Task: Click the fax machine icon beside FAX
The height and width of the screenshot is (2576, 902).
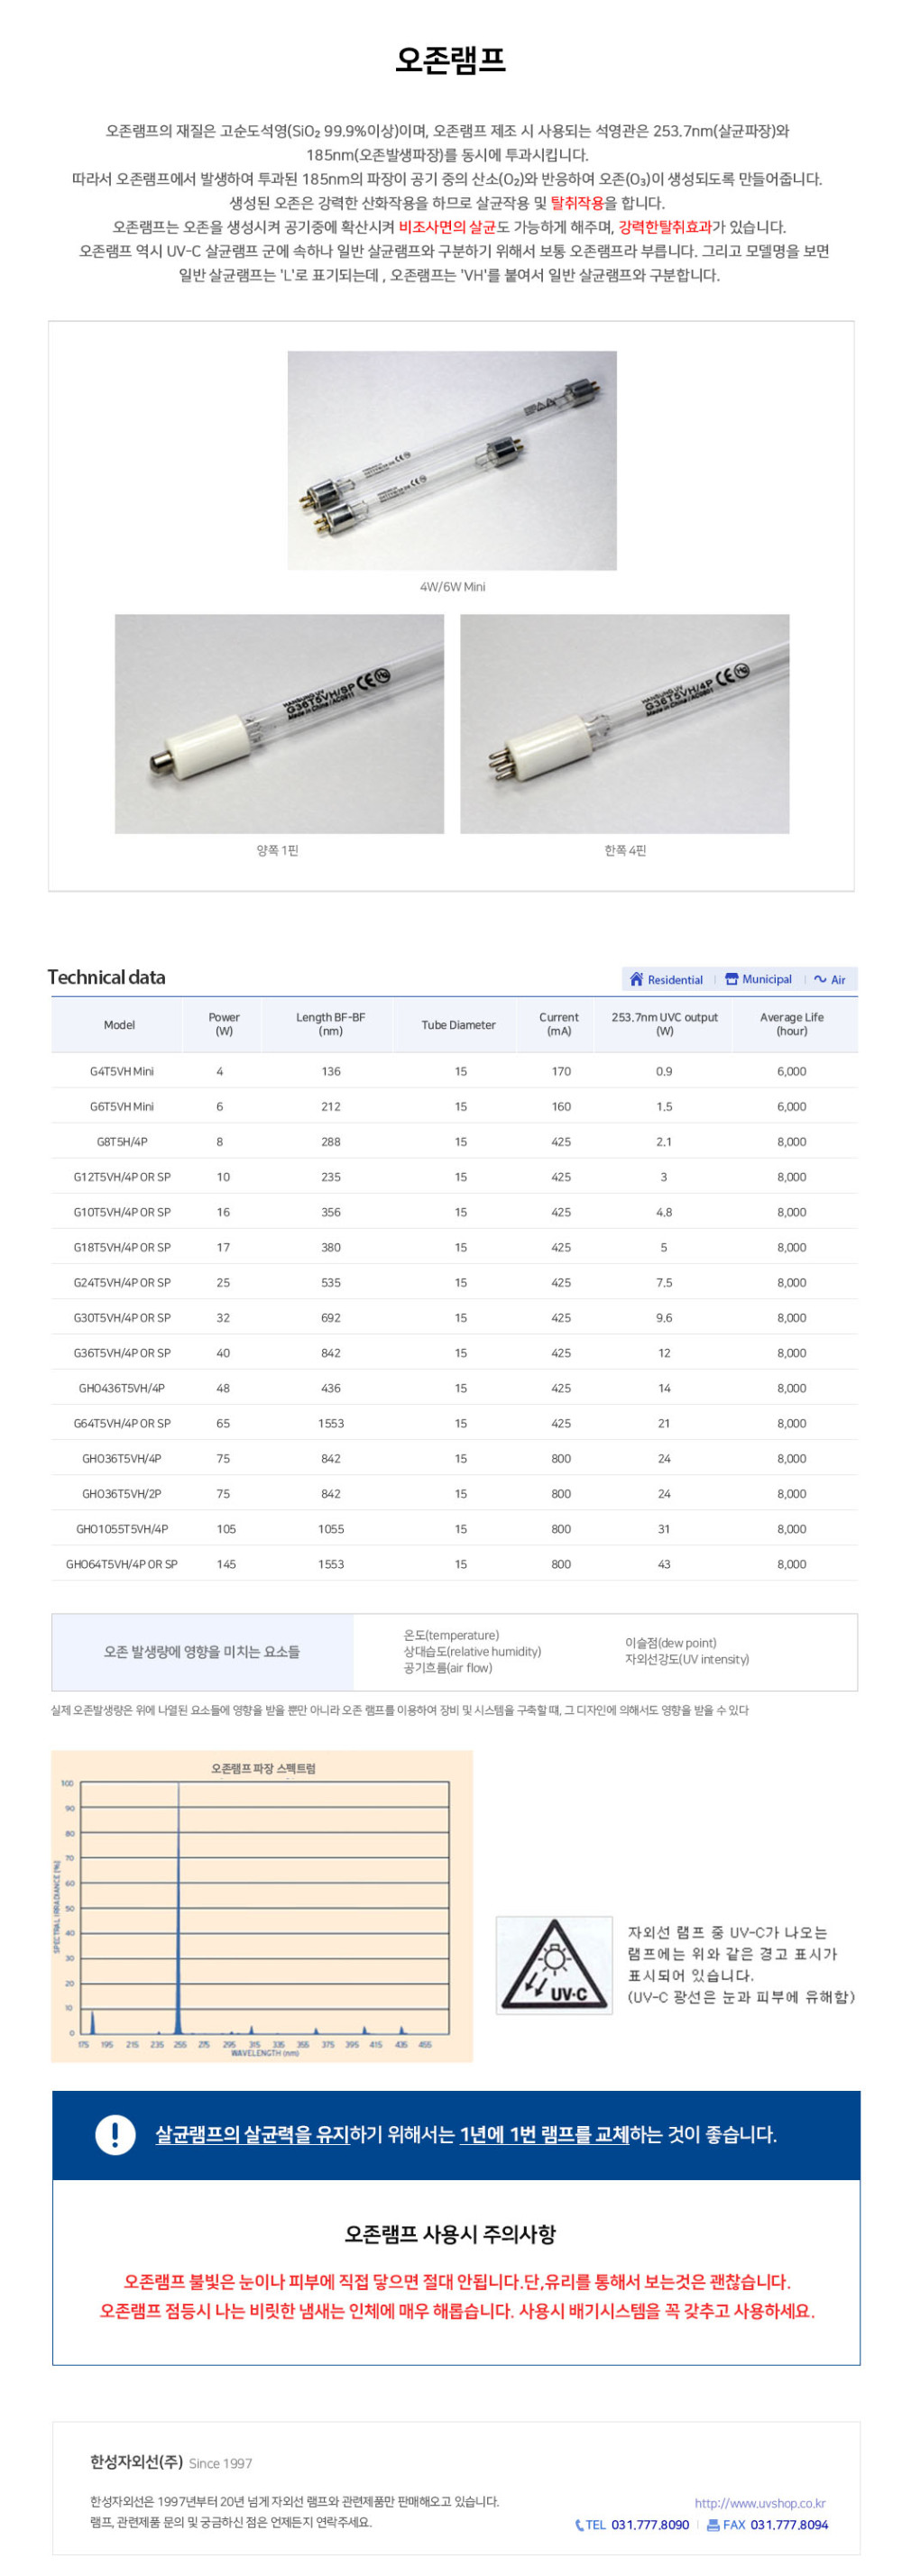Action: pyautogui.click(x=713, y=2524)
